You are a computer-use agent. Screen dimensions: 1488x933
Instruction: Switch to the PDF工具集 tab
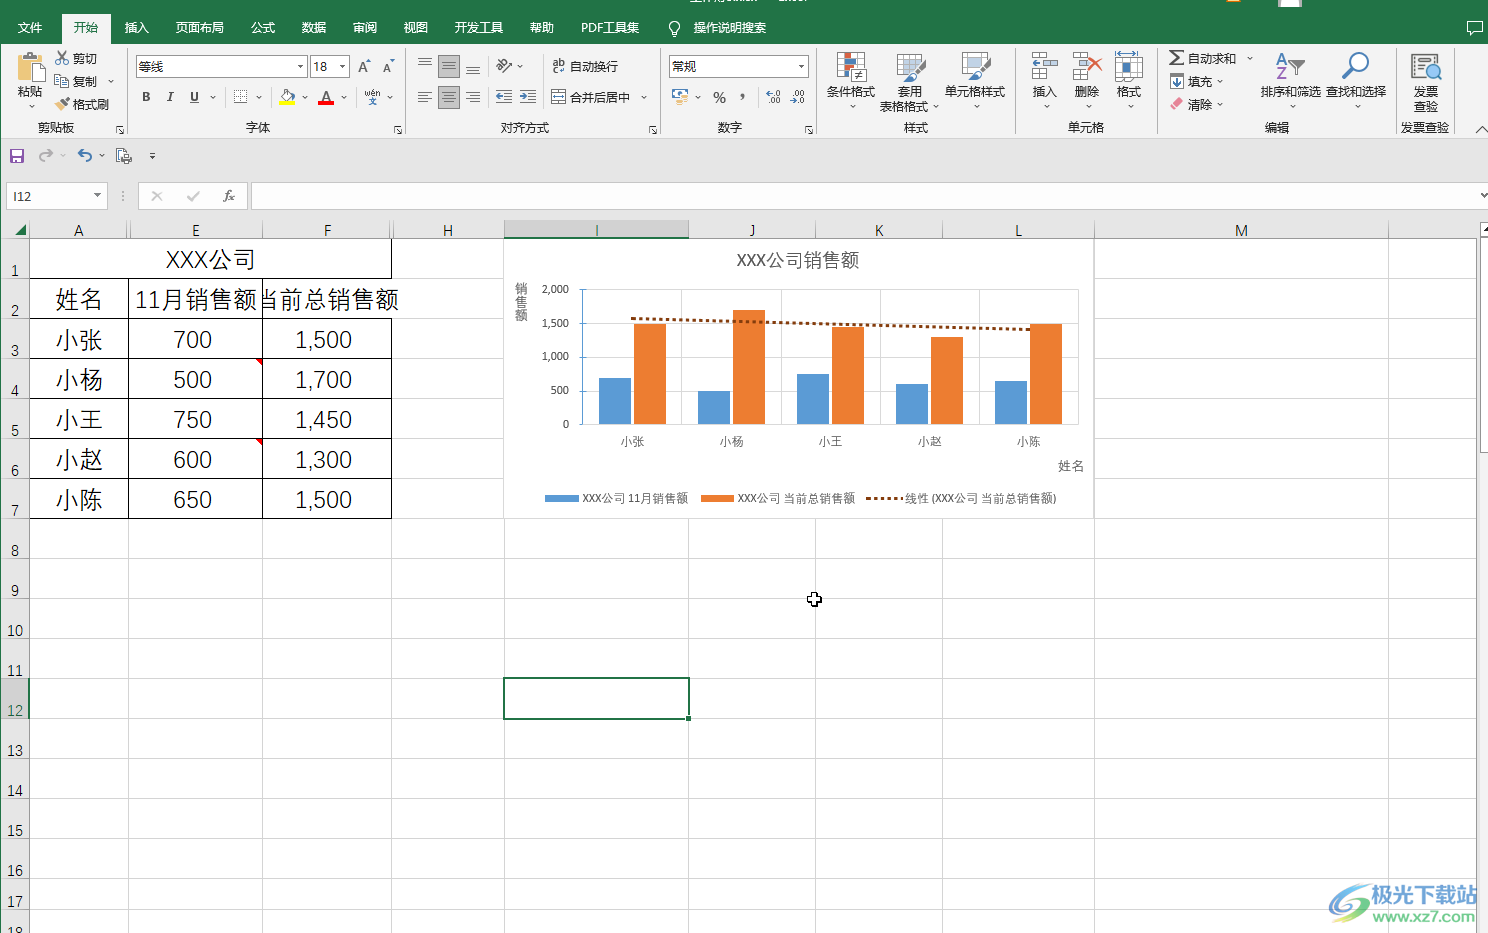pos(610,28)
